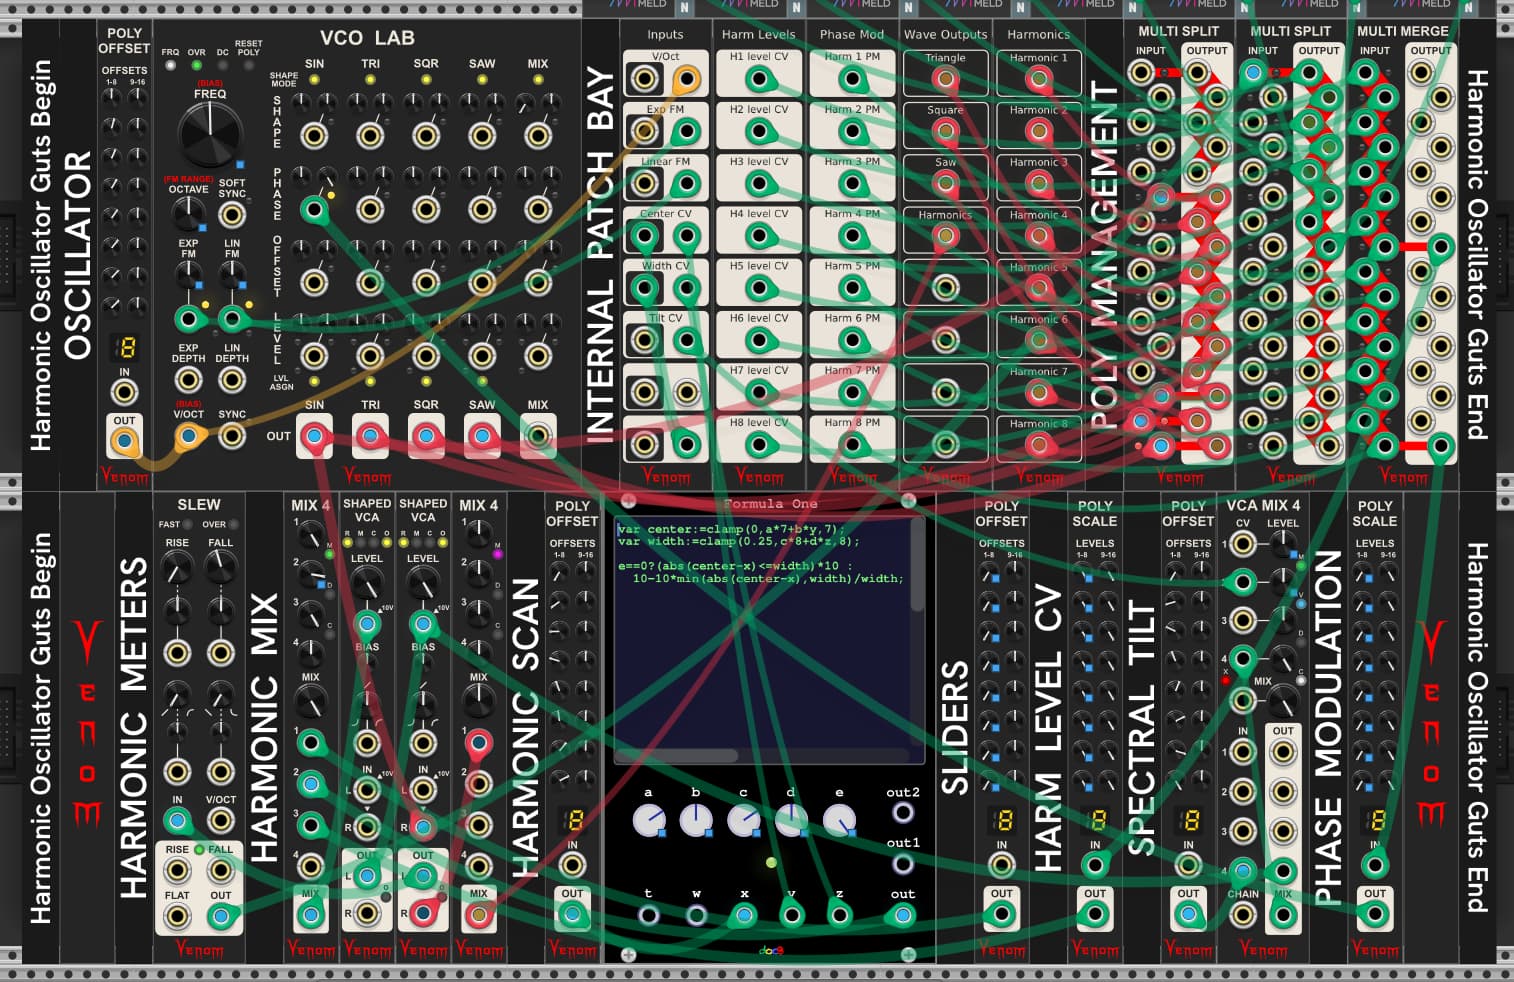Select the EXP DEPTH input jack
Viewport: 1514px width, 982px height.
click(x=188, y=380)
